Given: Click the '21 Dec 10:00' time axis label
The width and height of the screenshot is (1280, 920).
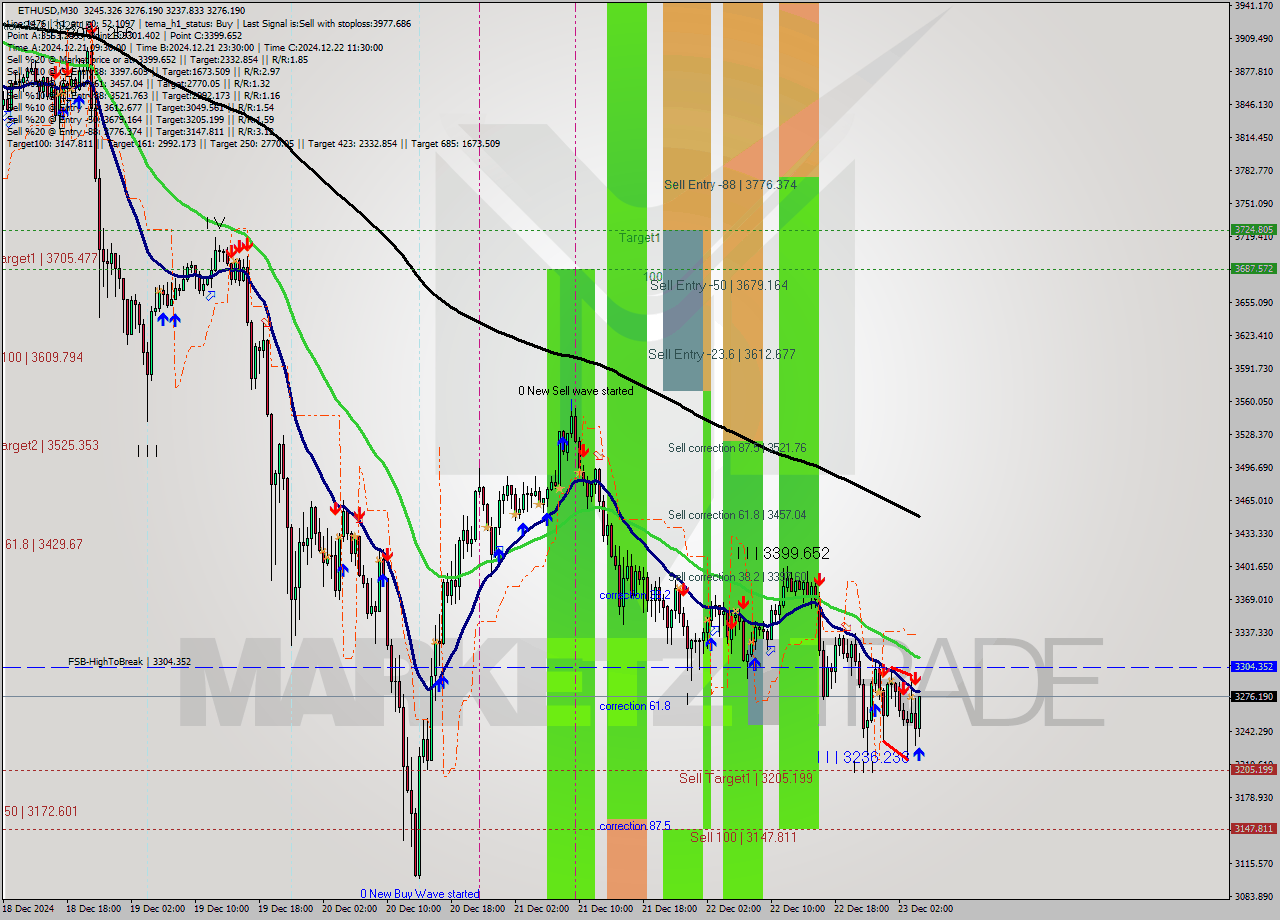Looking at the screenshot, I should click(607, 909).
